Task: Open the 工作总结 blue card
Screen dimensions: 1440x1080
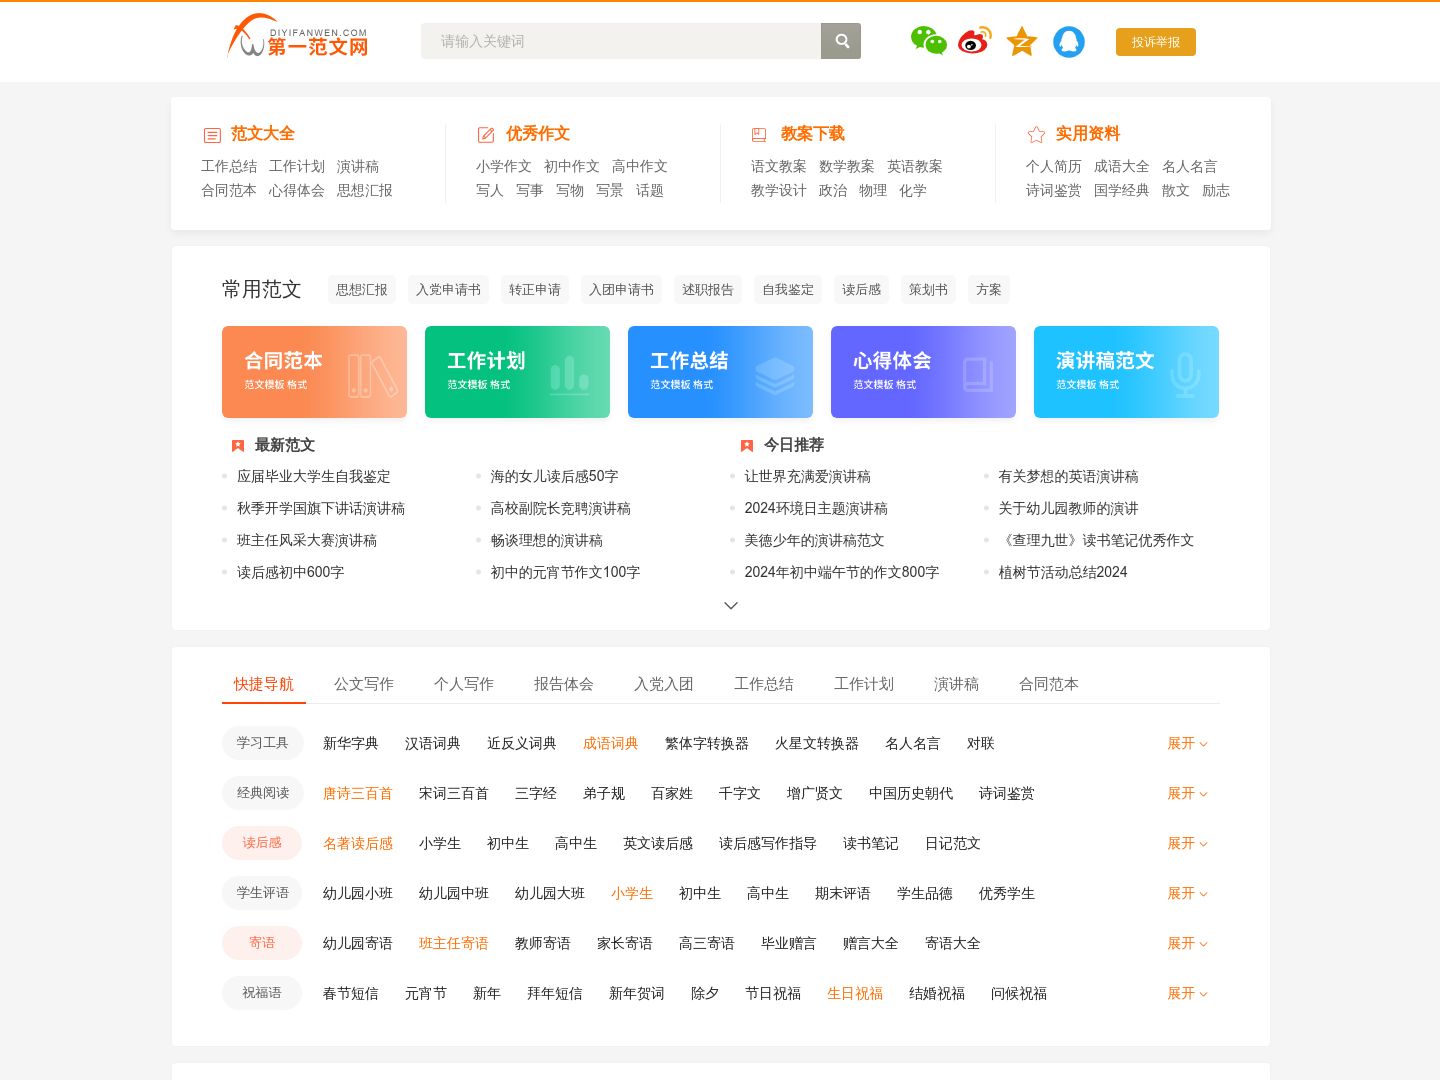Action: (720, 372)
